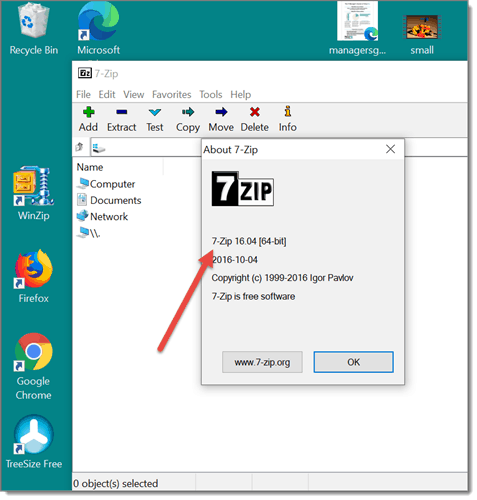Open the Info toolbar icon
The image size is (477, 500).
click(x=288, y=112)
